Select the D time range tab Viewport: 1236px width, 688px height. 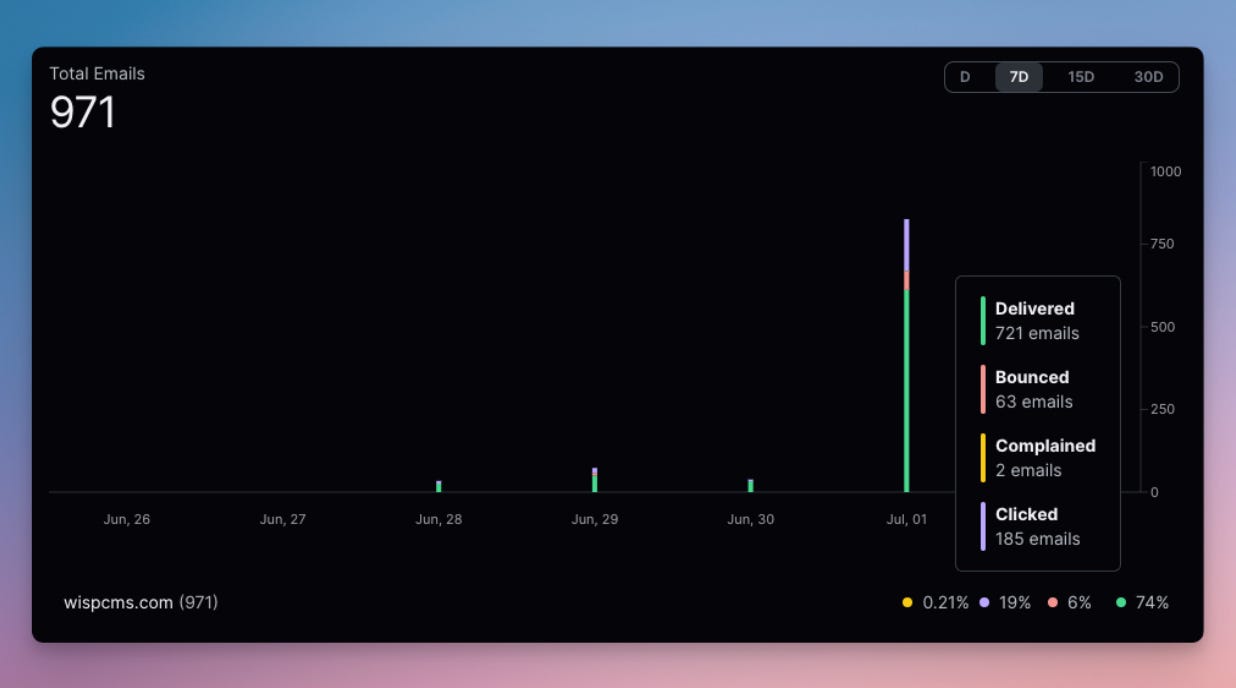[965, 77]
